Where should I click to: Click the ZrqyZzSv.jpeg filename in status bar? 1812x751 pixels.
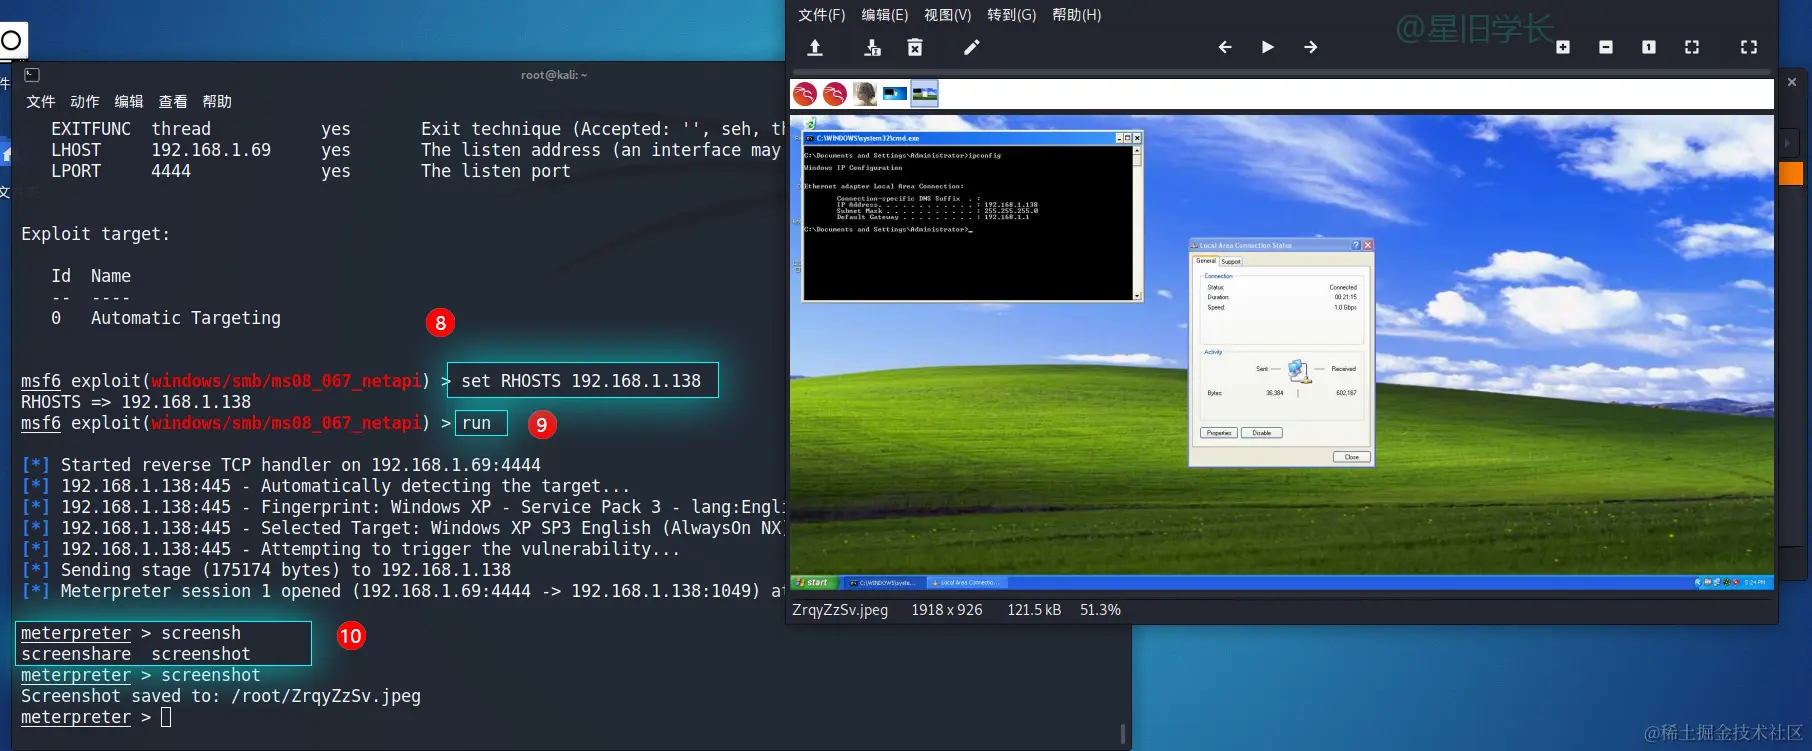(840, 610)
